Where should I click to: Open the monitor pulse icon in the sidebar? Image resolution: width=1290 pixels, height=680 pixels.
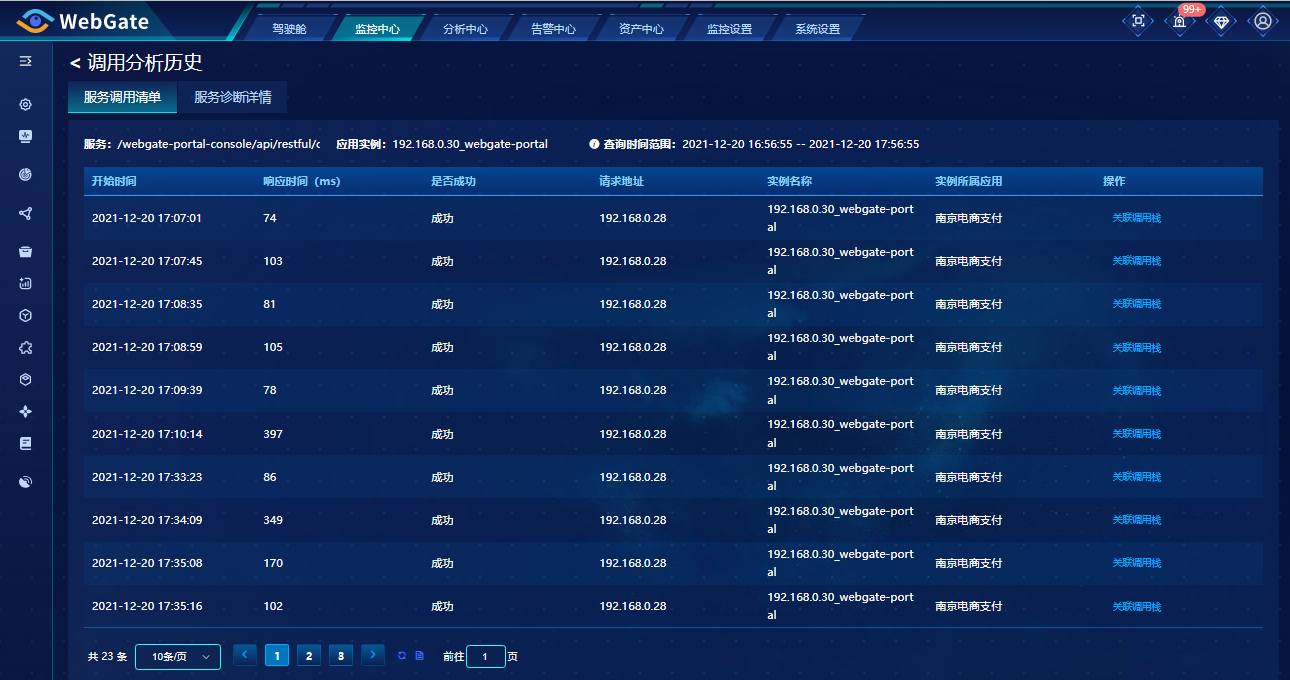[26, 136]
